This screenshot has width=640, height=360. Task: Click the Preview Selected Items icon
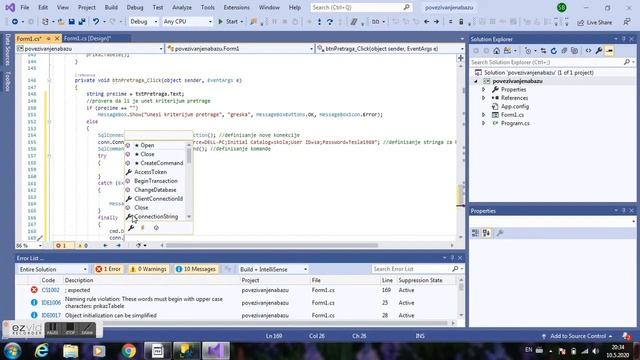pos(609,51)
